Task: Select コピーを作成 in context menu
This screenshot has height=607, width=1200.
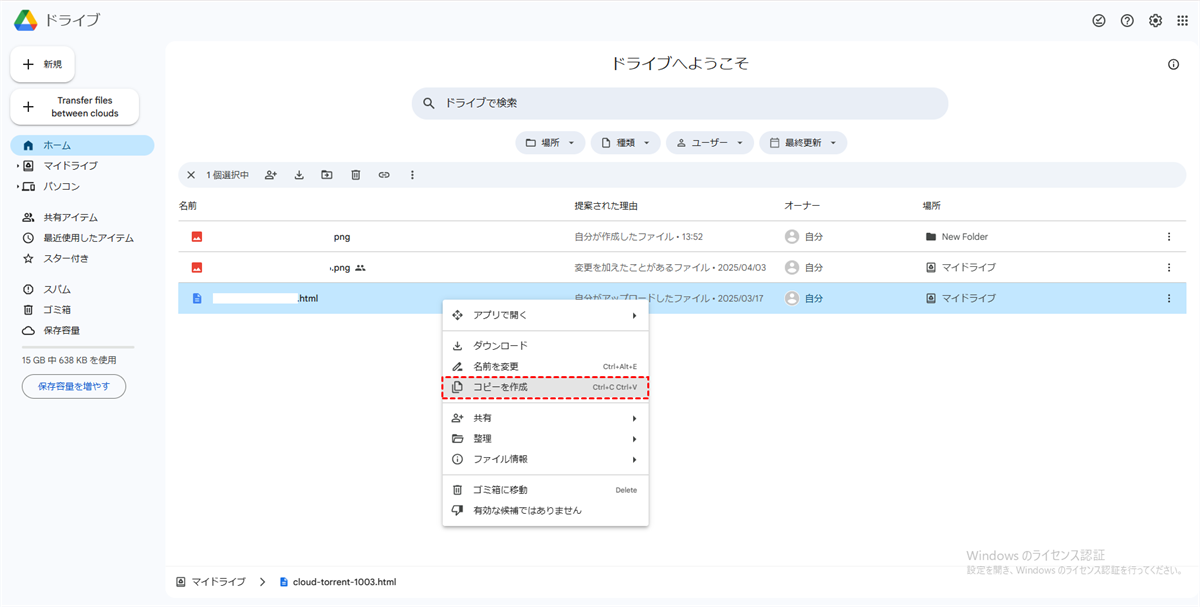Action: pos(545,387)
